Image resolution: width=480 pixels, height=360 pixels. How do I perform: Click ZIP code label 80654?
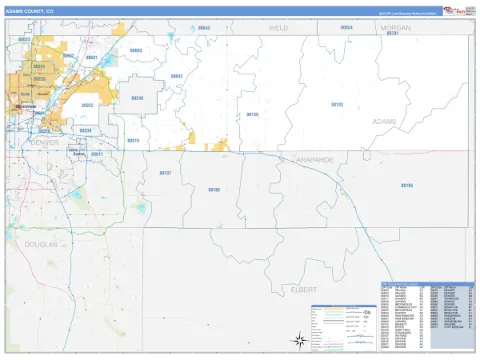pos(346,27)
